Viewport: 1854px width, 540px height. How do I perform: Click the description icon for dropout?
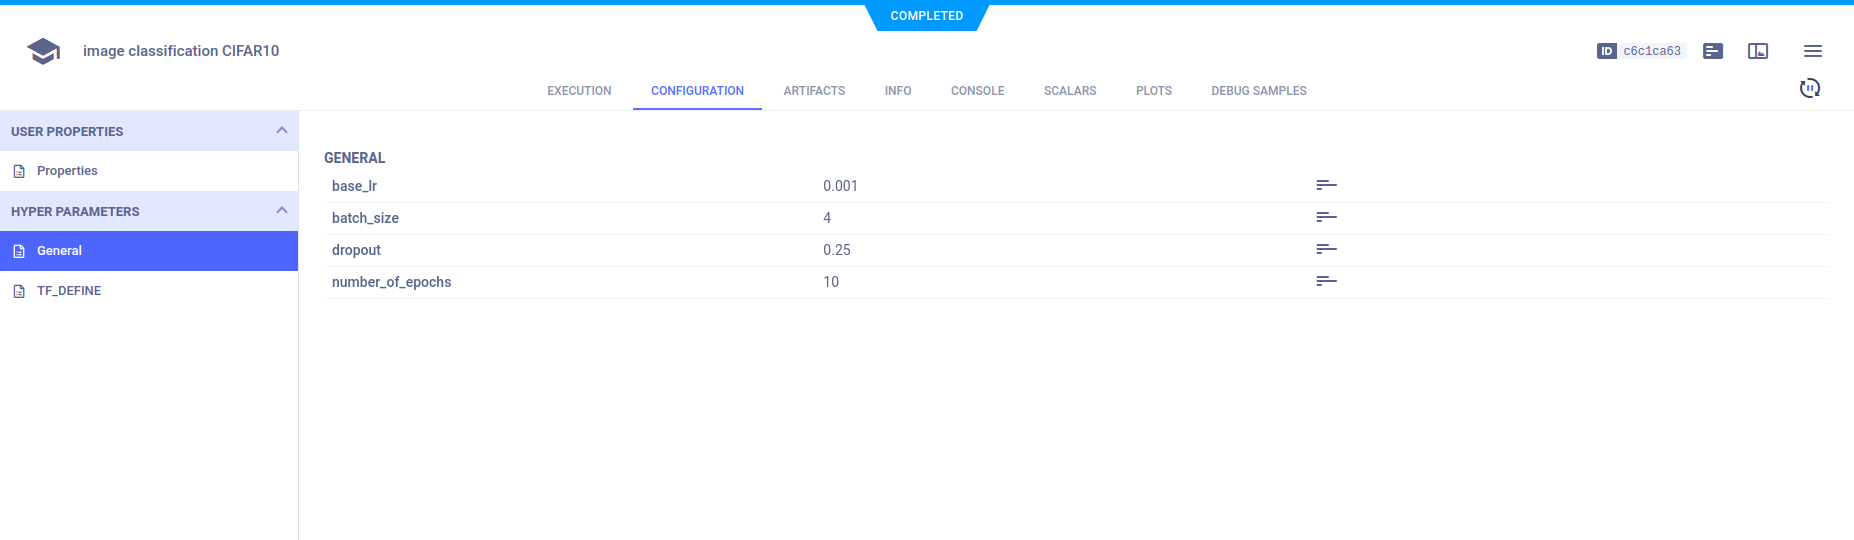(1326, 250)
